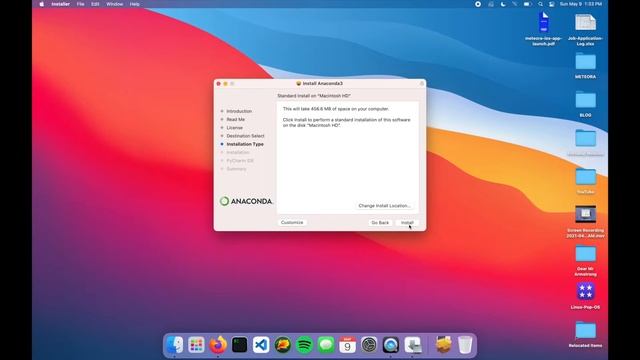The image size is (640, 360).
Task: Open Finder from the dock
Action: [x=175, y=345]
